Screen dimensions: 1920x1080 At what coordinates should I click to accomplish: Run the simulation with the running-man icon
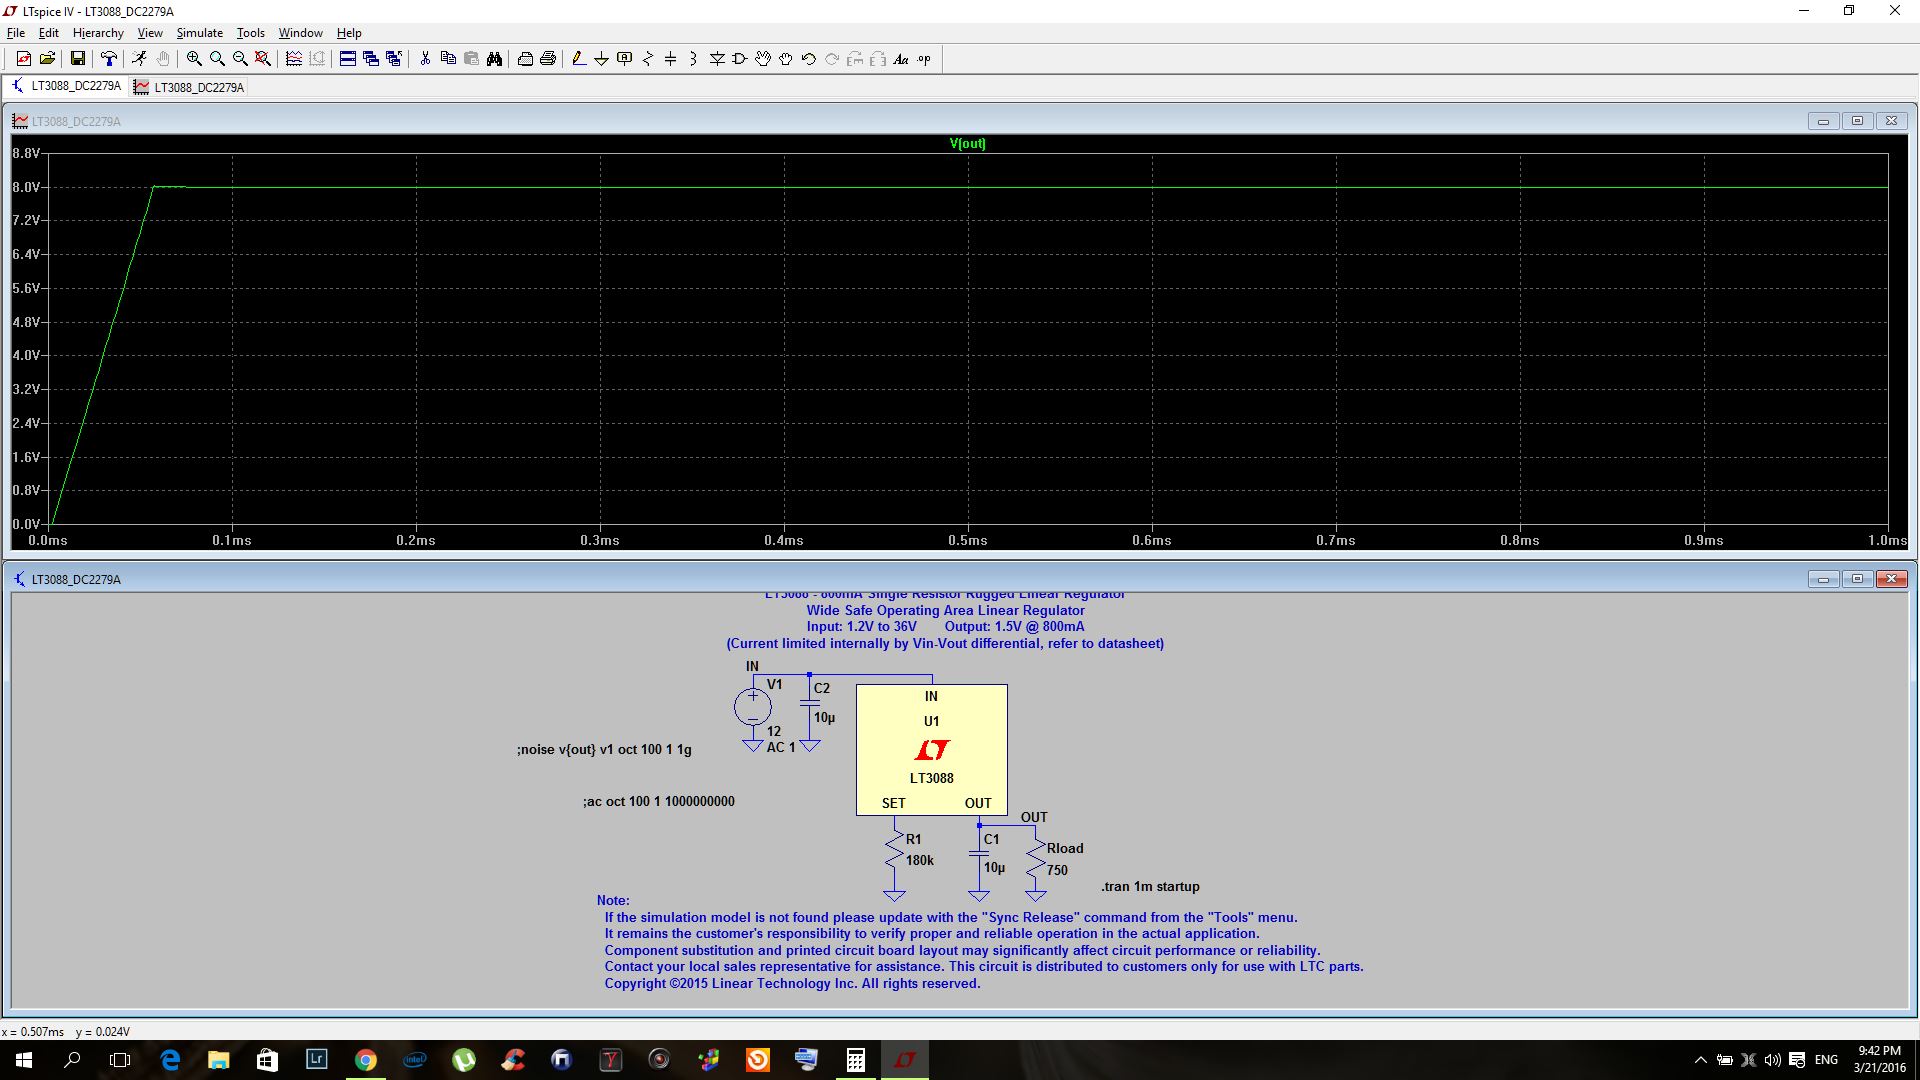tap(139, 59)
